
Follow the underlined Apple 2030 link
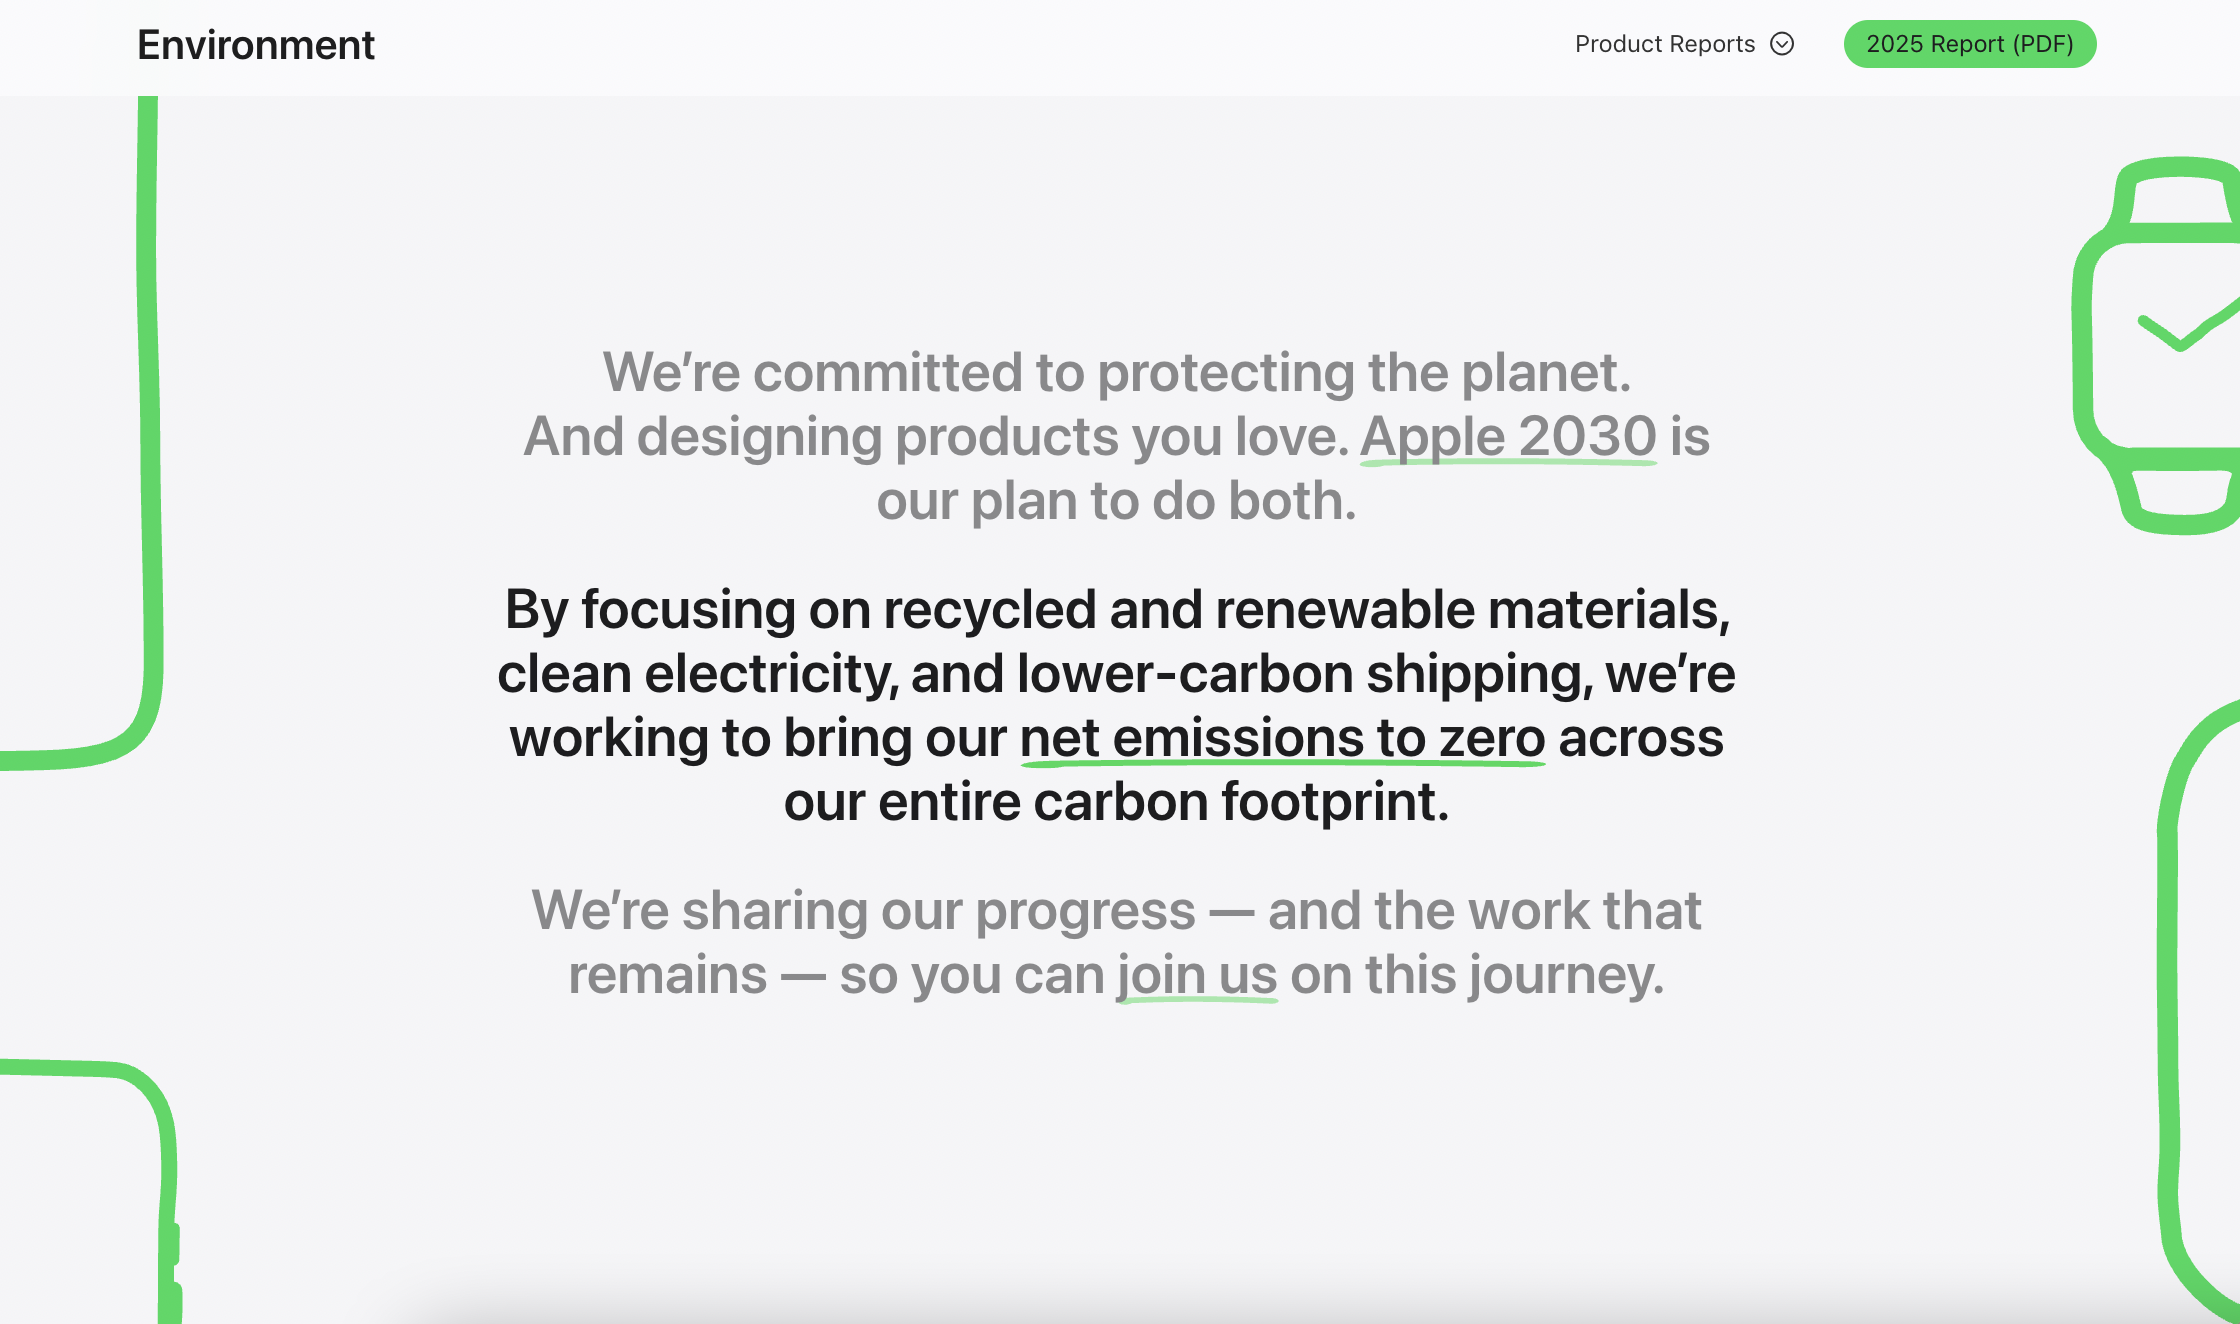point(1507,437)
